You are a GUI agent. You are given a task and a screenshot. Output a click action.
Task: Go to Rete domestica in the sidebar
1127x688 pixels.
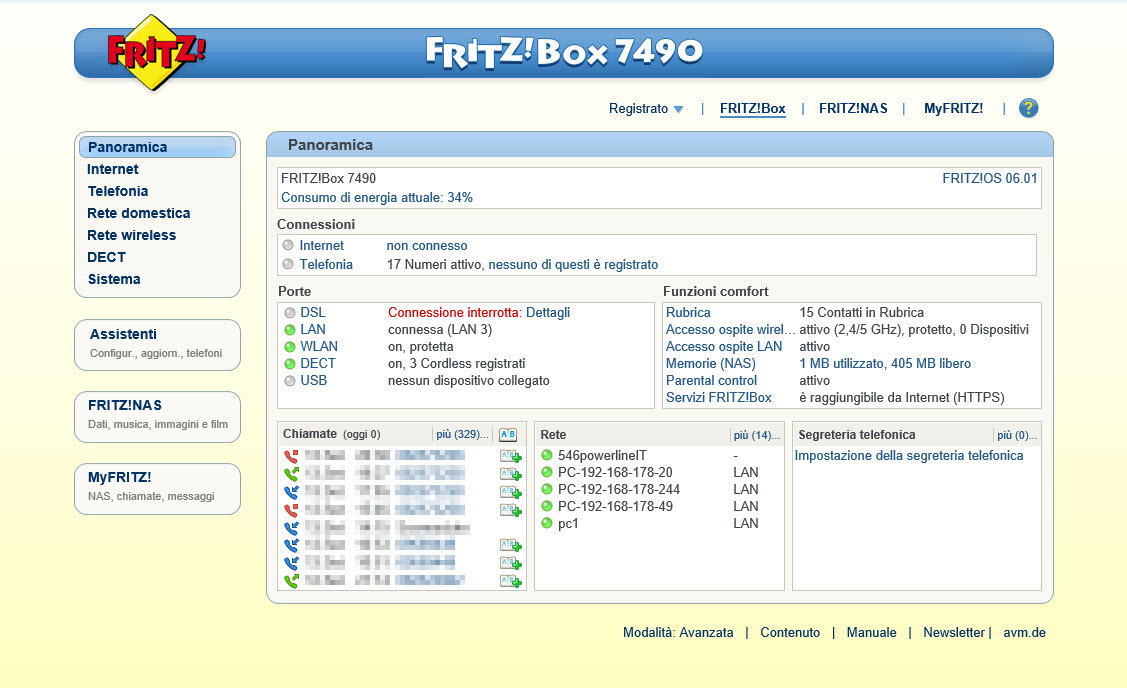(139, 214)
